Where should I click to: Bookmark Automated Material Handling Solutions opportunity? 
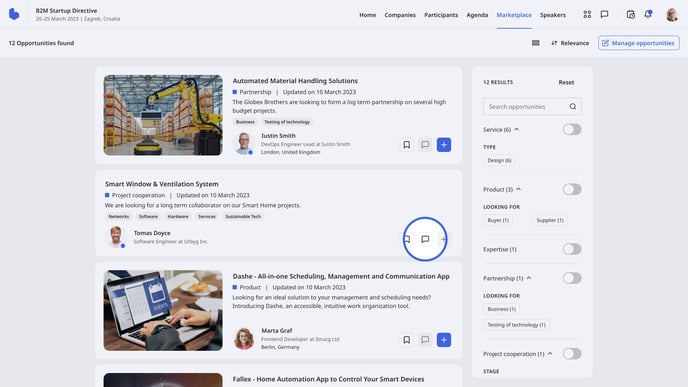pyautogui.click(x=407, y=144)
